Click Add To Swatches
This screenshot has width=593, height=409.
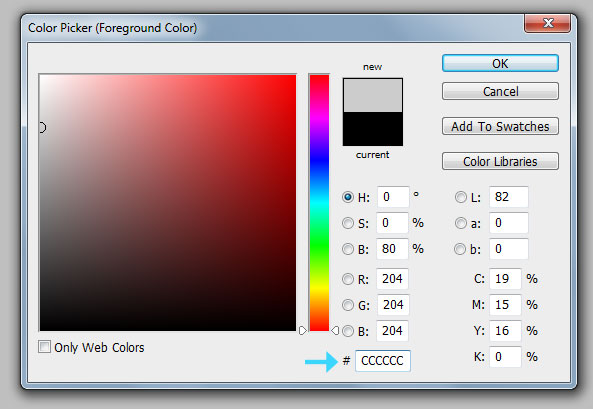(500, 126)
